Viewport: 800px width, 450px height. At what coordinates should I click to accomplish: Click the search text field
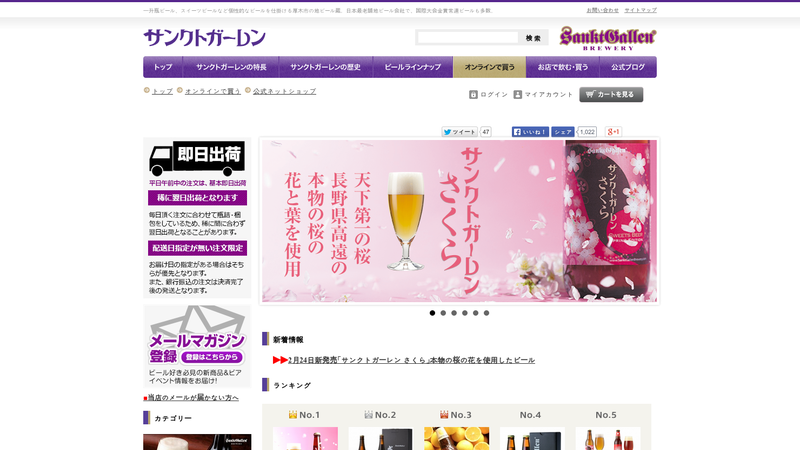[x=468, y=38]
